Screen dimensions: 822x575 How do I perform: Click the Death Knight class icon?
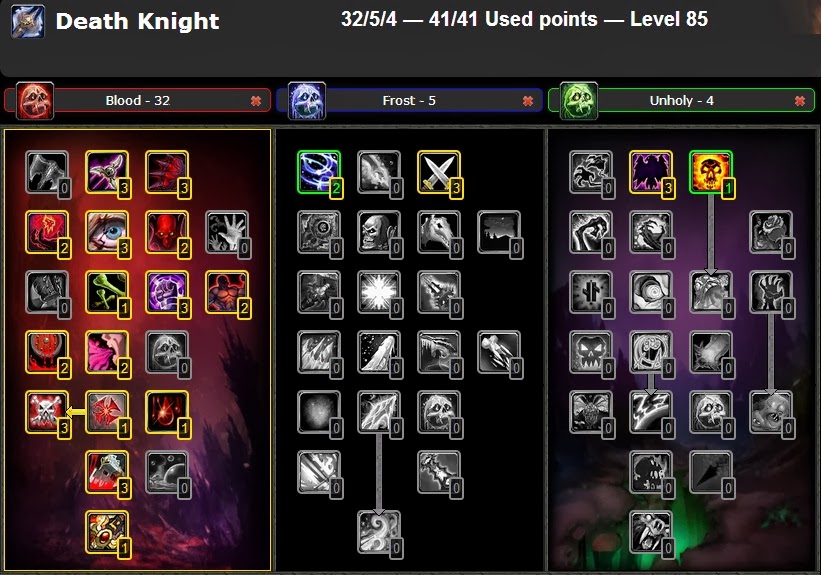28,21
